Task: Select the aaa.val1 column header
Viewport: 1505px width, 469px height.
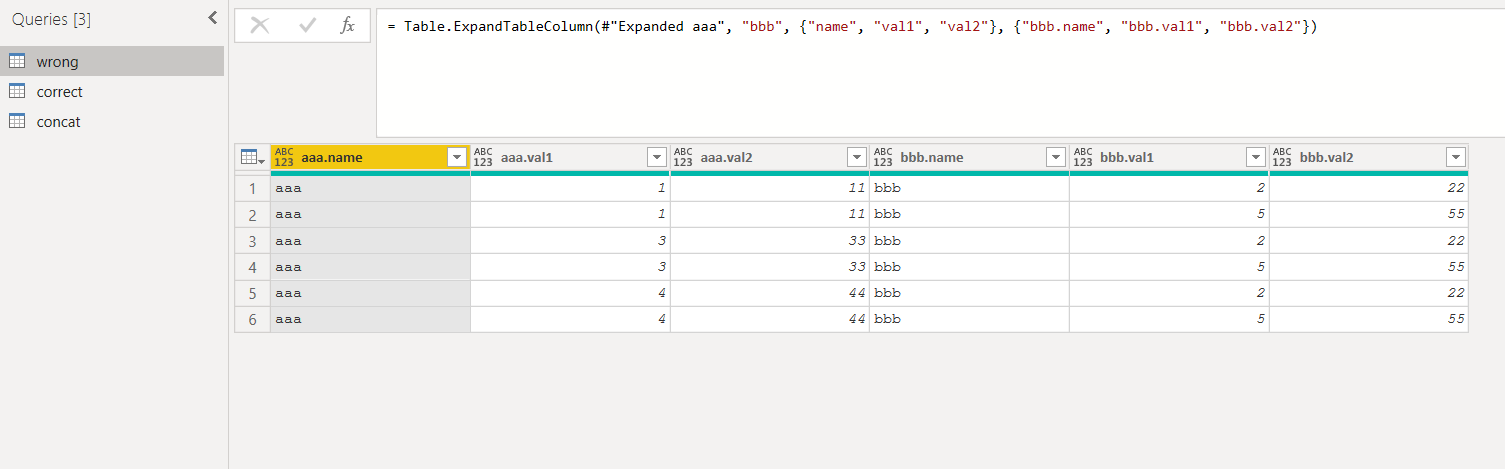Action: (570, 158)
